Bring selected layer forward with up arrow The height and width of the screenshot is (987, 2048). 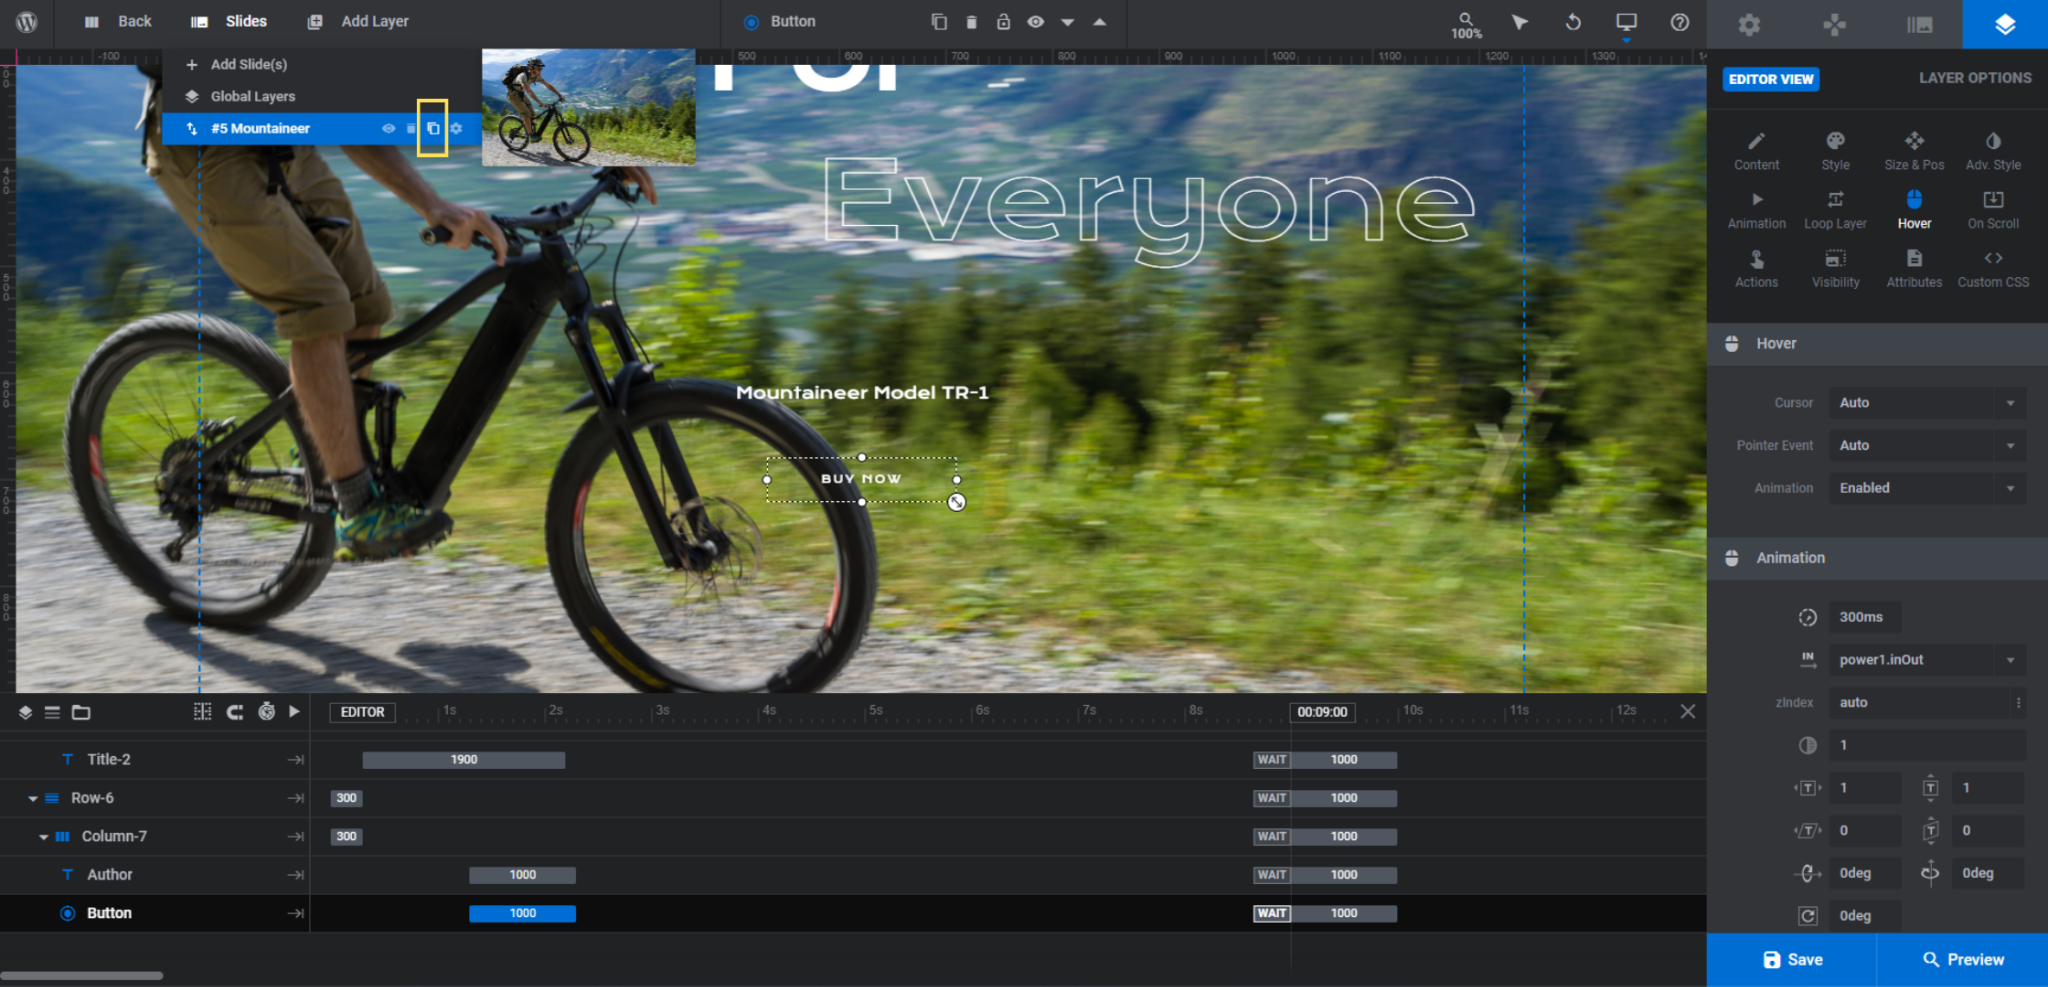tap(1100, 21)
